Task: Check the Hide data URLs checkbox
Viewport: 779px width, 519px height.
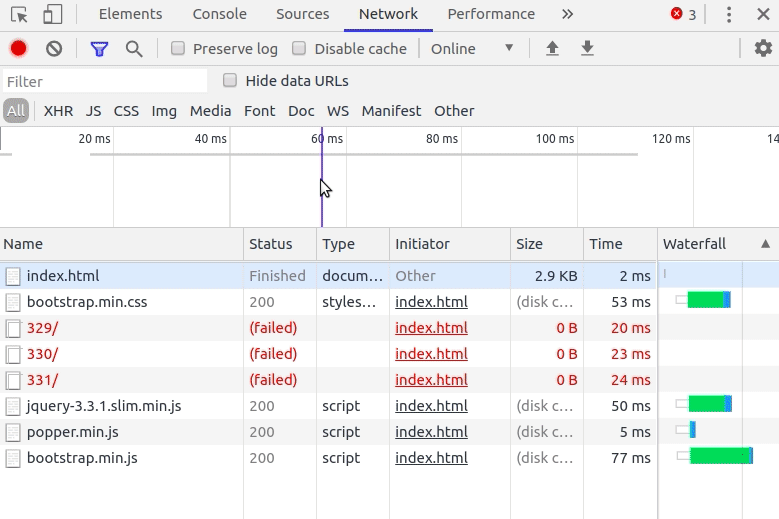Action: click(230, 80)
